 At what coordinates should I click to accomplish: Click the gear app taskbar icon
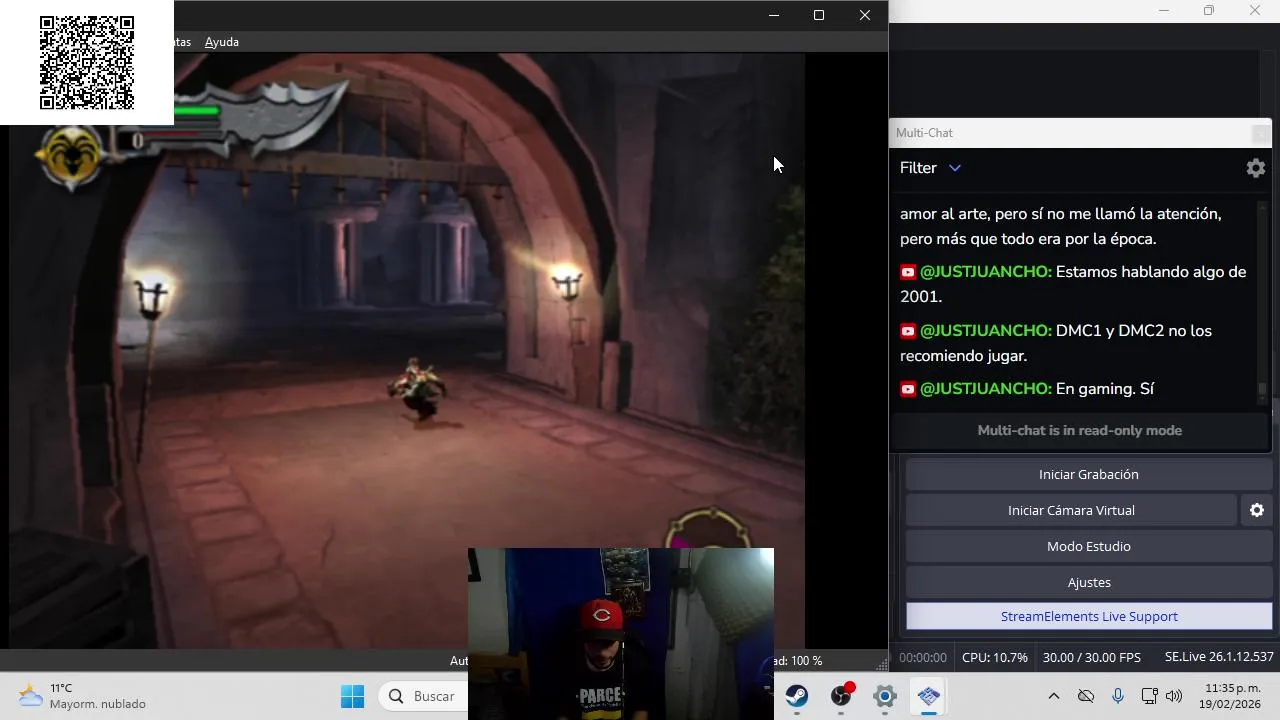tap(885, 696)
